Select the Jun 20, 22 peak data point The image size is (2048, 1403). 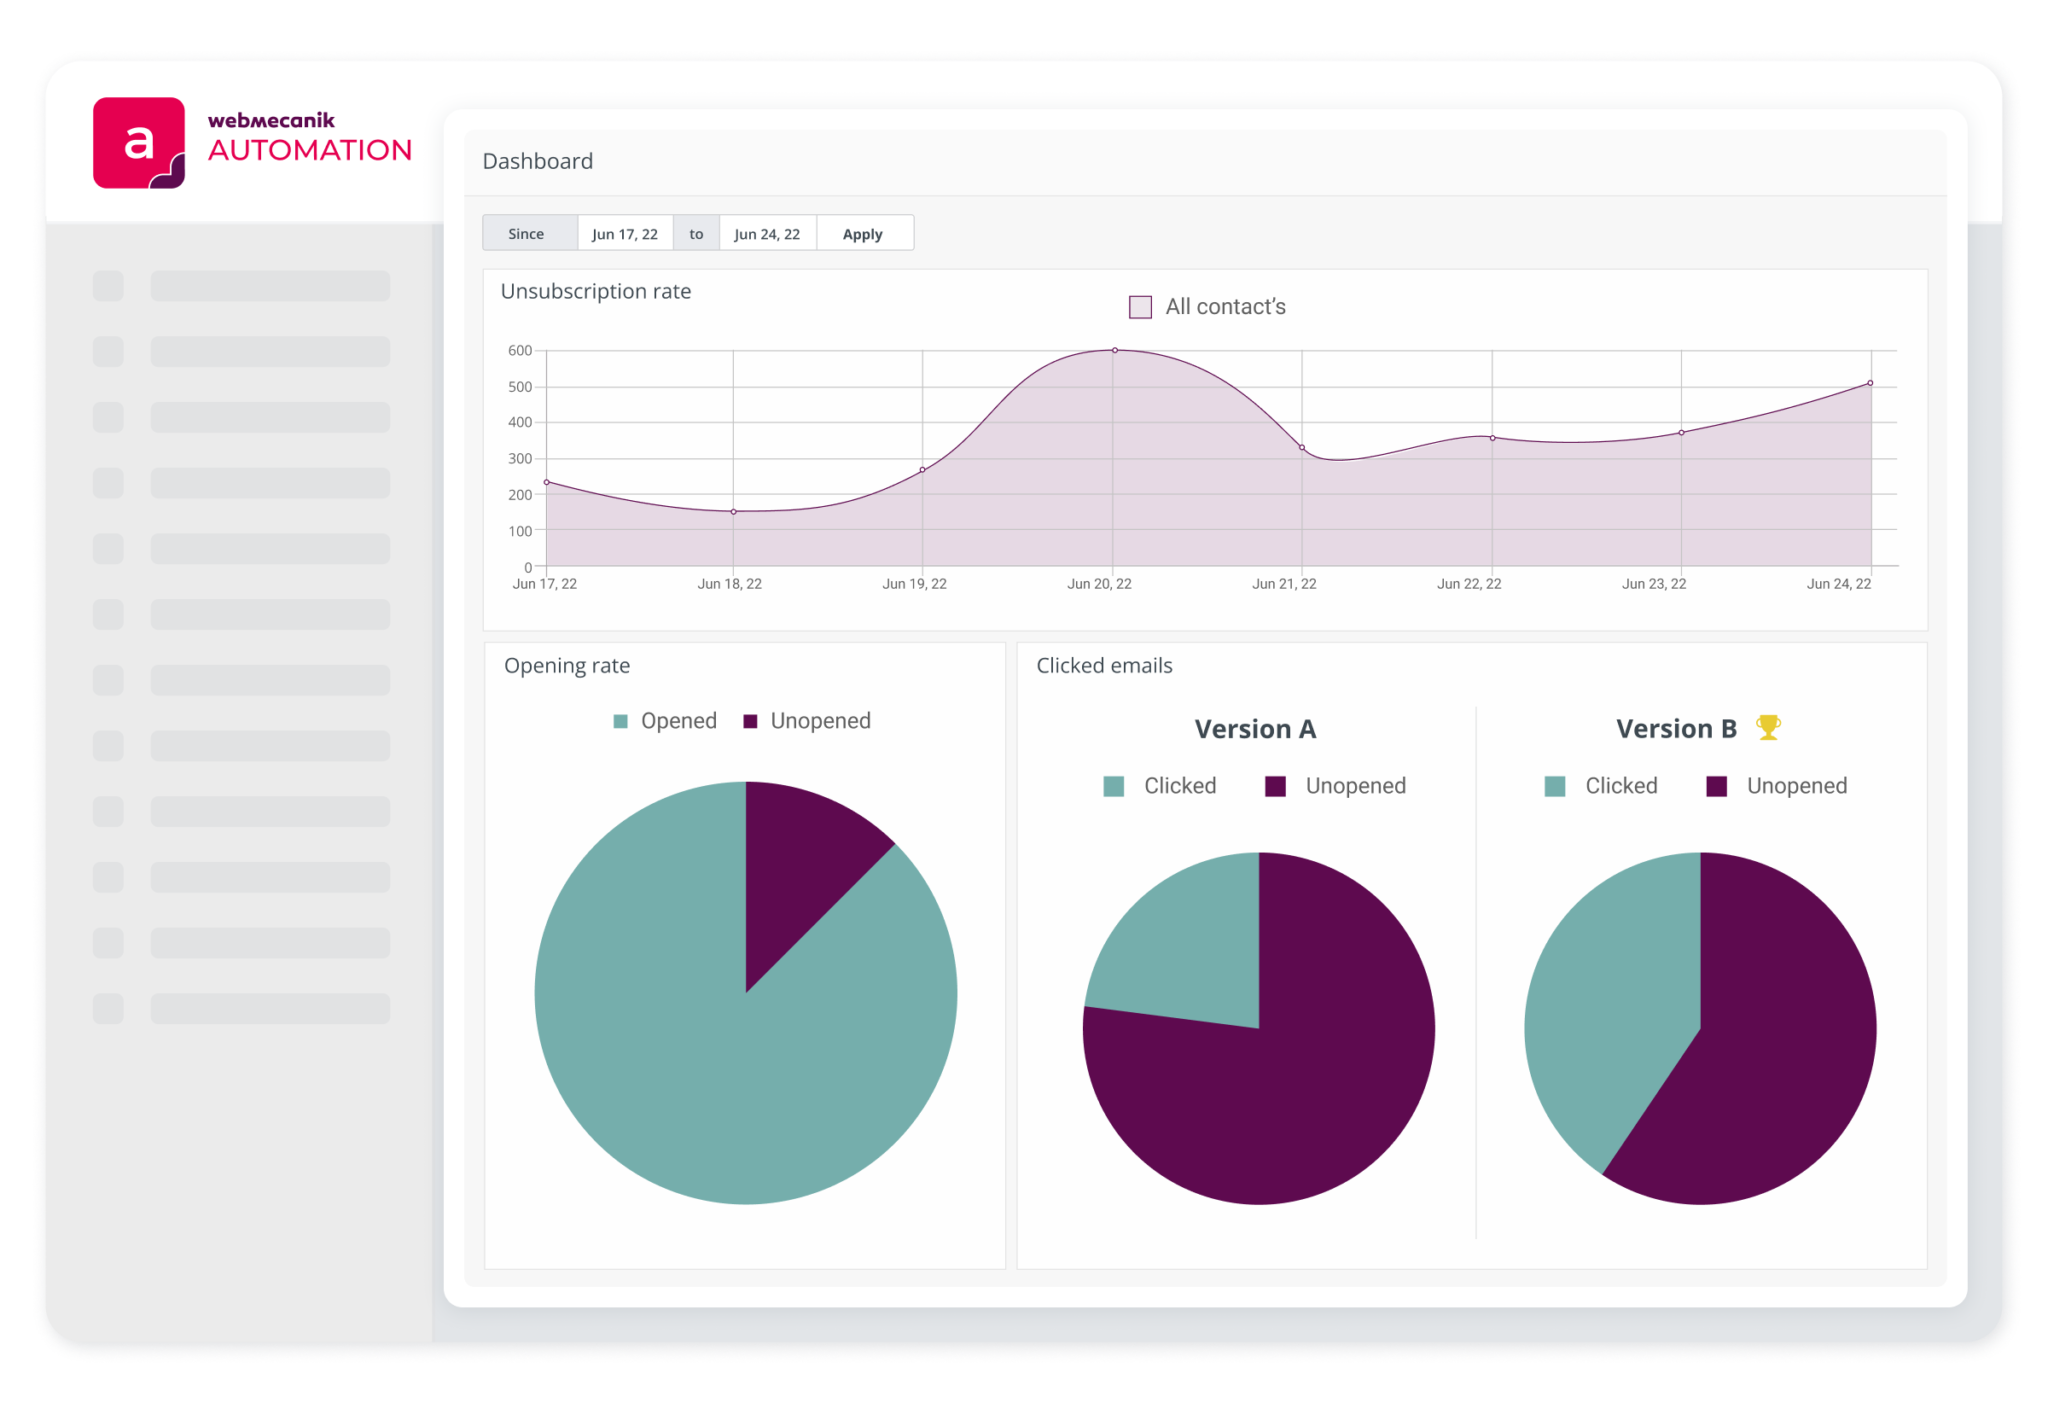click(1115, 350)
